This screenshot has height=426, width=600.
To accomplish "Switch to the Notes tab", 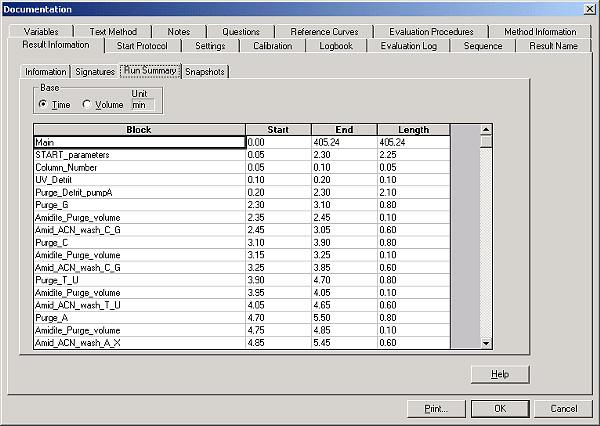I will click(179, 32).
